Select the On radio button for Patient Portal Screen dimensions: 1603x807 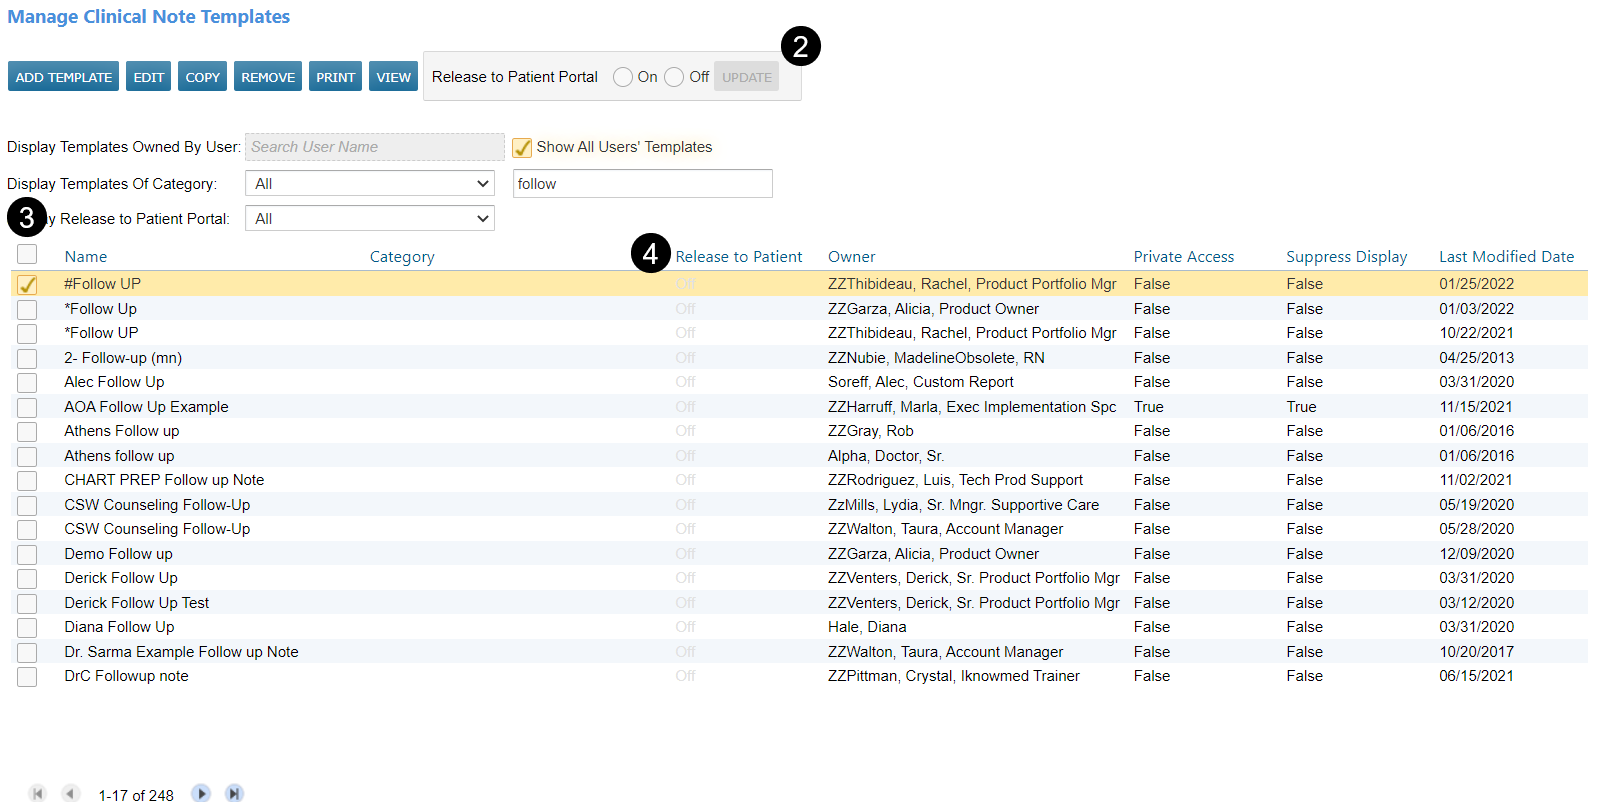623,77
